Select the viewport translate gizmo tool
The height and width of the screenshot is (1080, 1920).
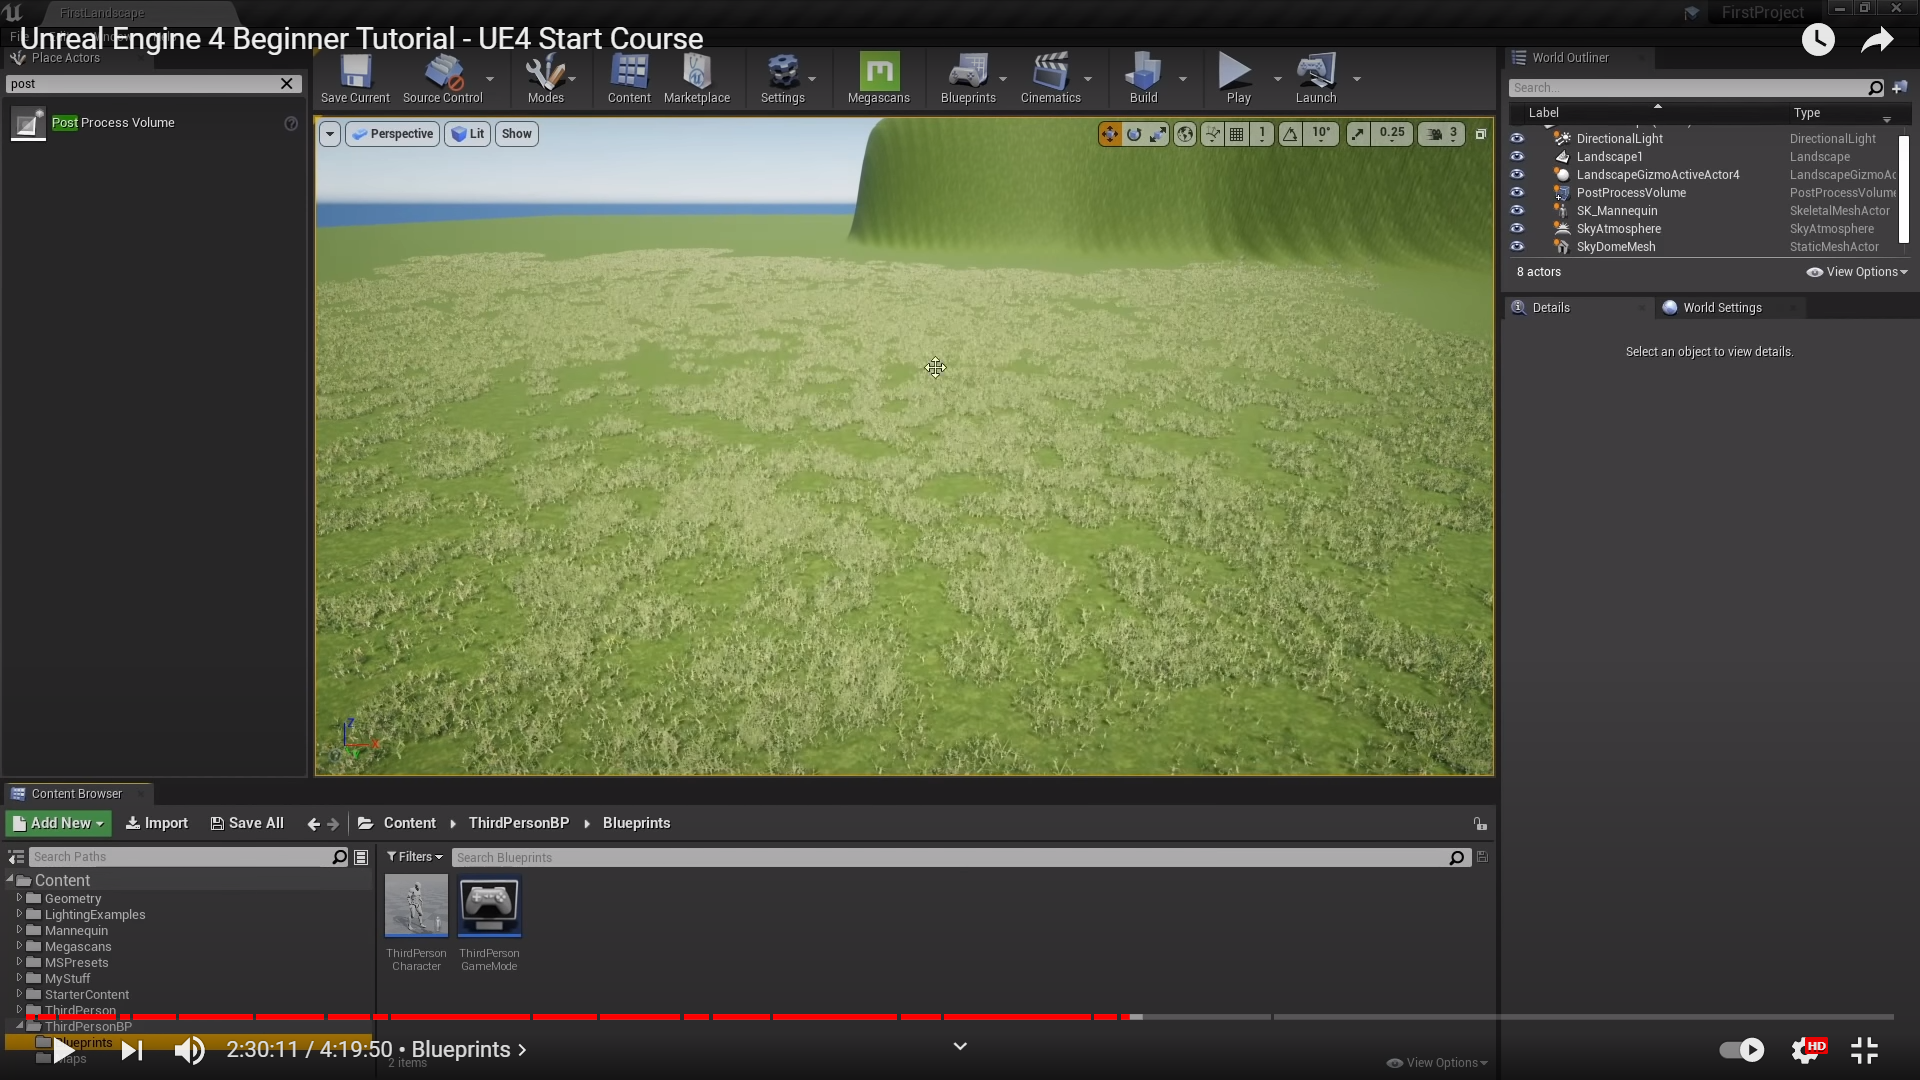1109,134
